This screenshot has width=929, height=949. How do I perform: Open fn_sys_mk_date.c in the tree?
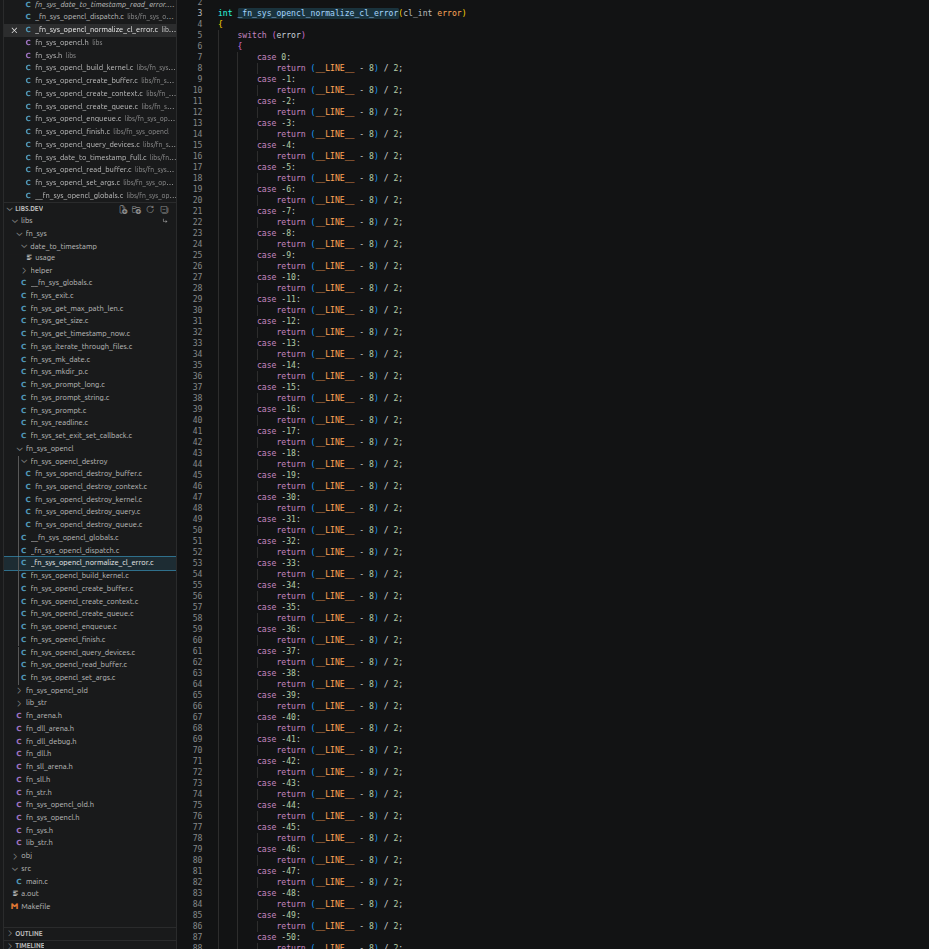[90, 359]
